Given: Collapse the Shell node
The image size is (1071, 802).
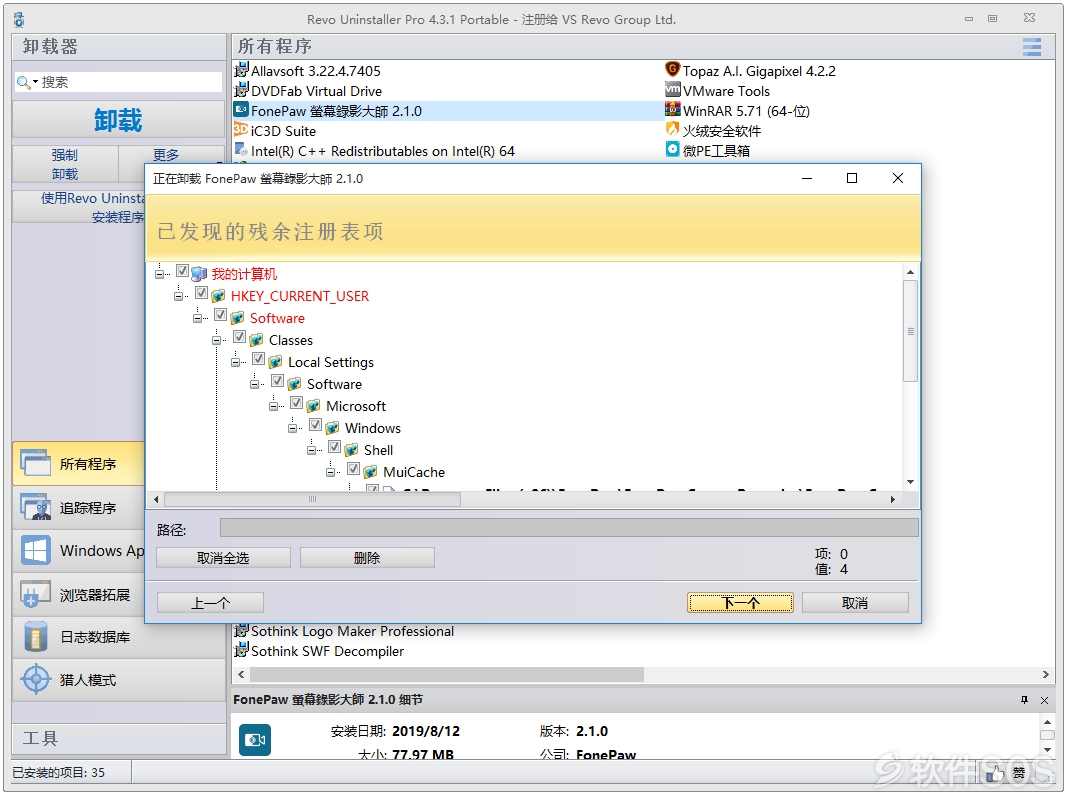Looking at the screenshot, I should 312,450.
